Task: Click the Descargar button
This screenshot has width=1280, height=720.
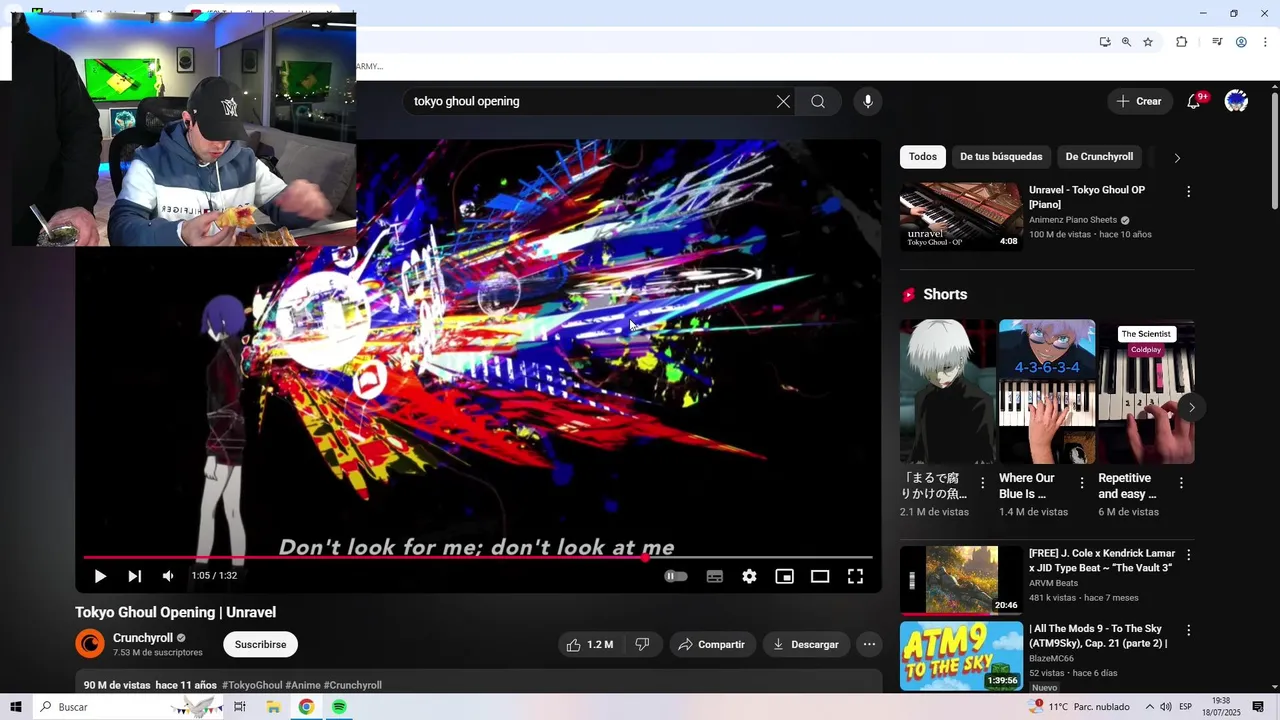Action: [x=806, y=645]
